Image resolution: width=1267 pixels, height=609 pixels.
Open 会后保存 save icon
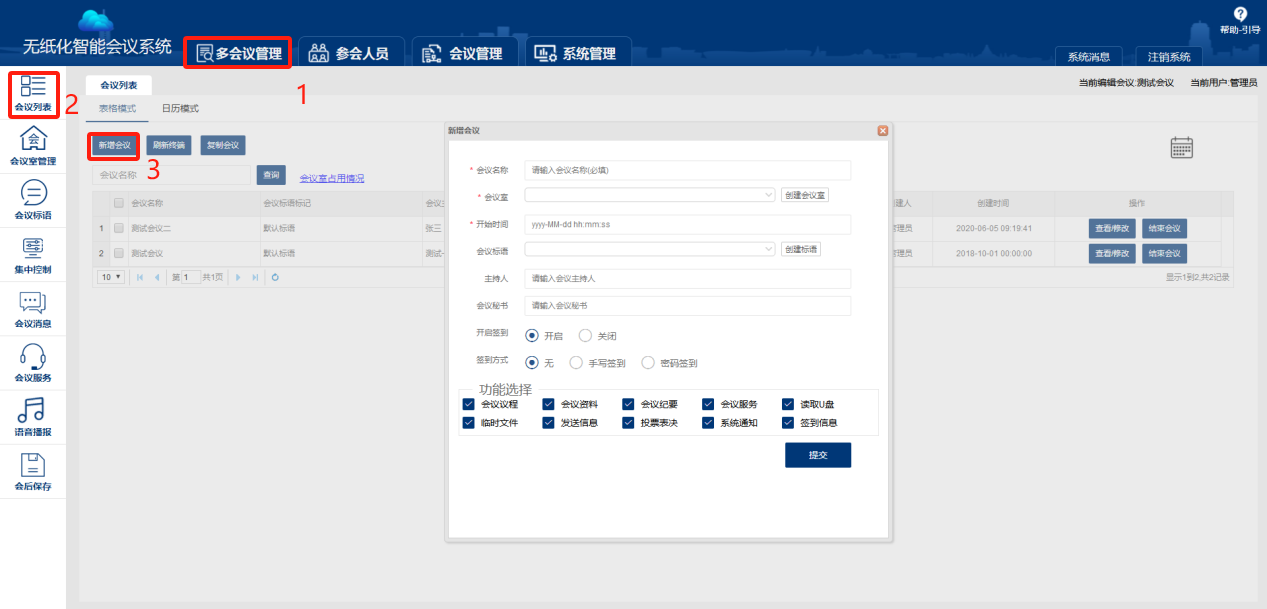pyautogui.click(x=33, y=463)
